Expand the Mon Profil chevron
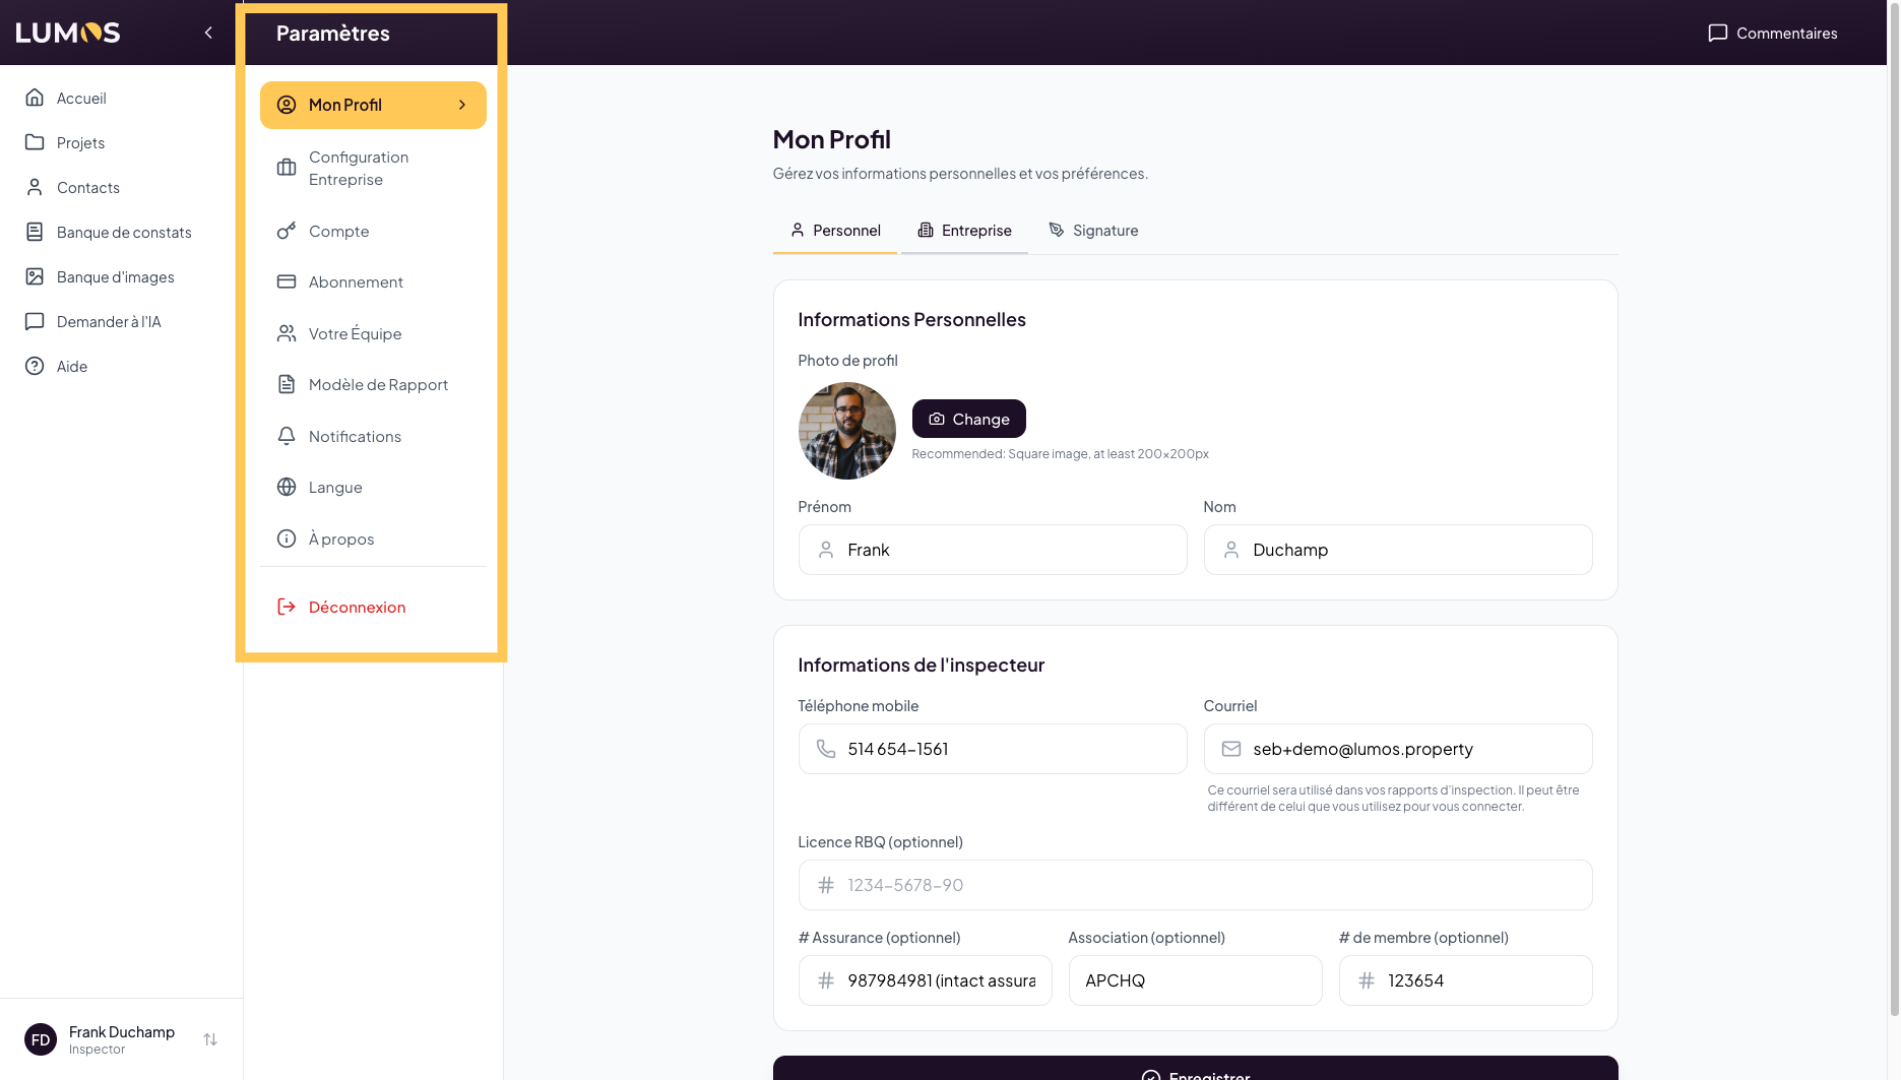Viewport: 1901px width, 1080px height. 462,105
